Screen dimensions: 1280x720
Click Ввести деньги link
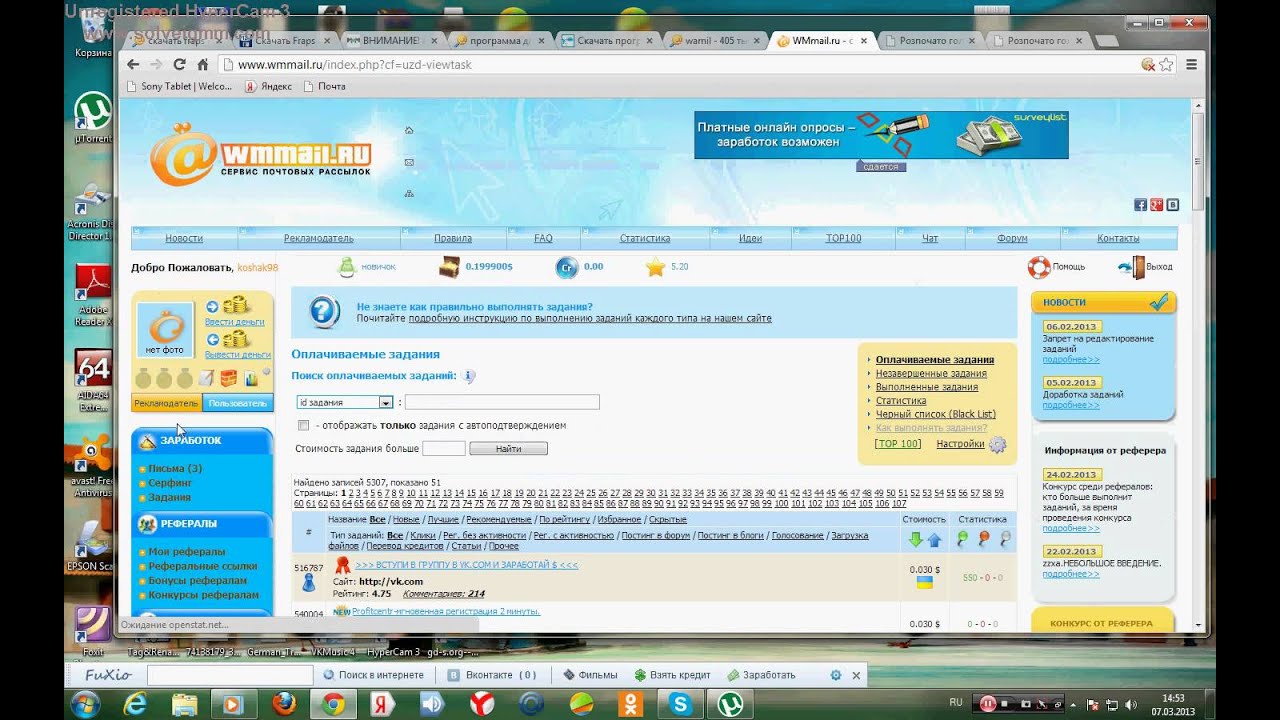click(x=235, y=322)
